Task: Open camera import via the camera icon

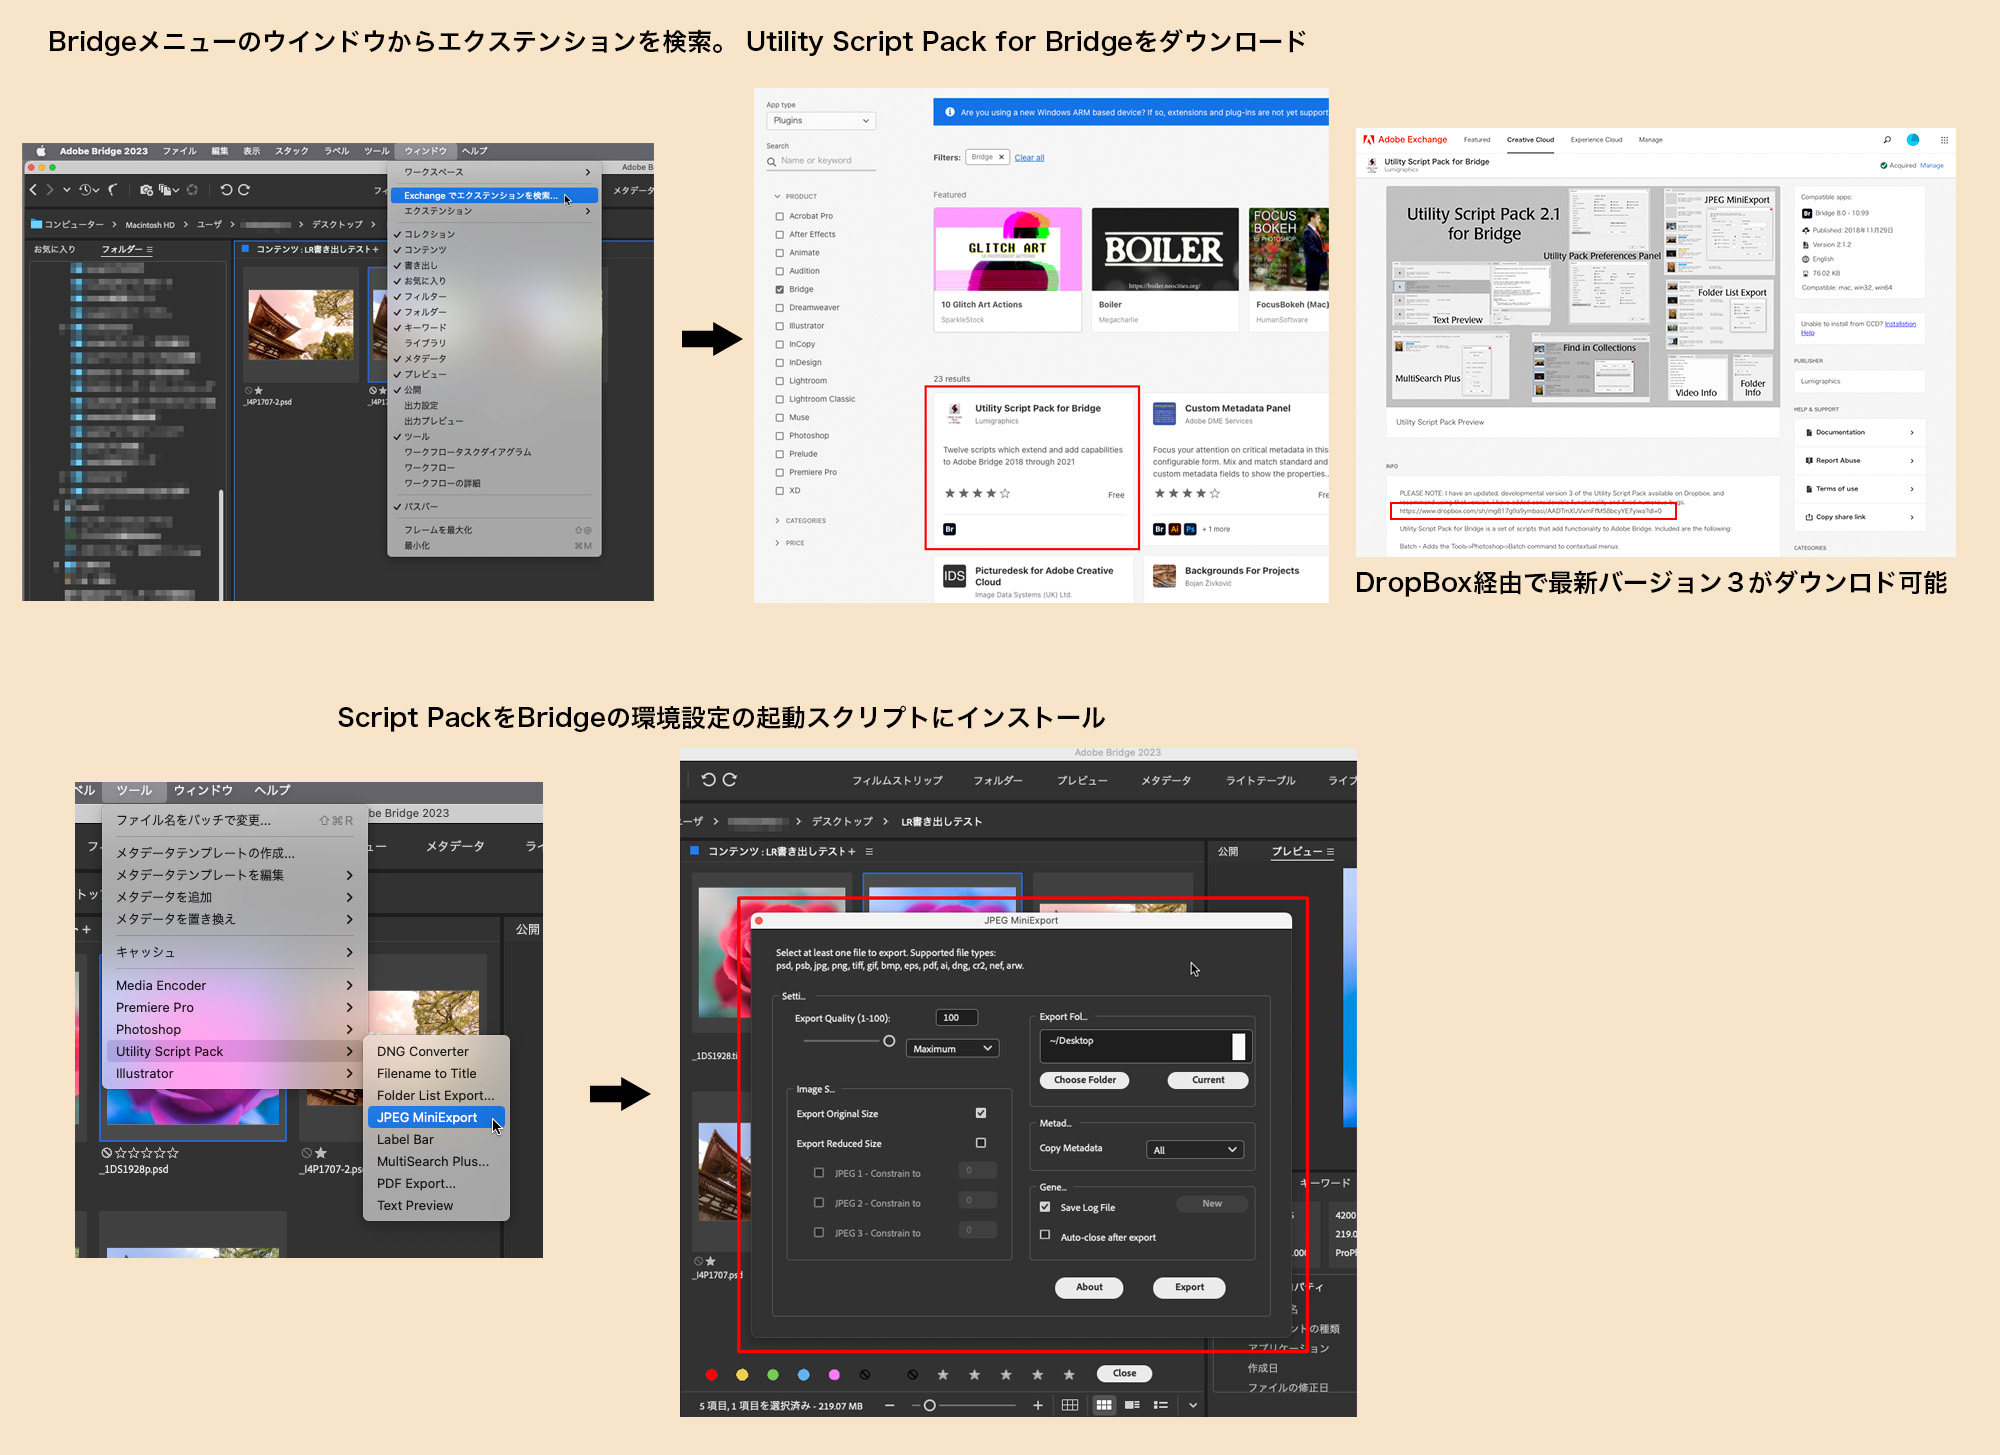Action: pos(146,189)
